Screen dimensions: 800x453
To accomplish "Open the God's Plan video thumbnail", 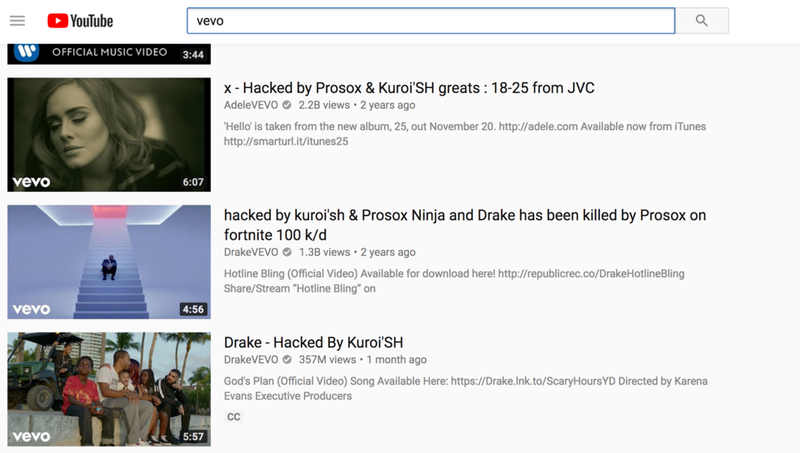I will pos(109,389).
